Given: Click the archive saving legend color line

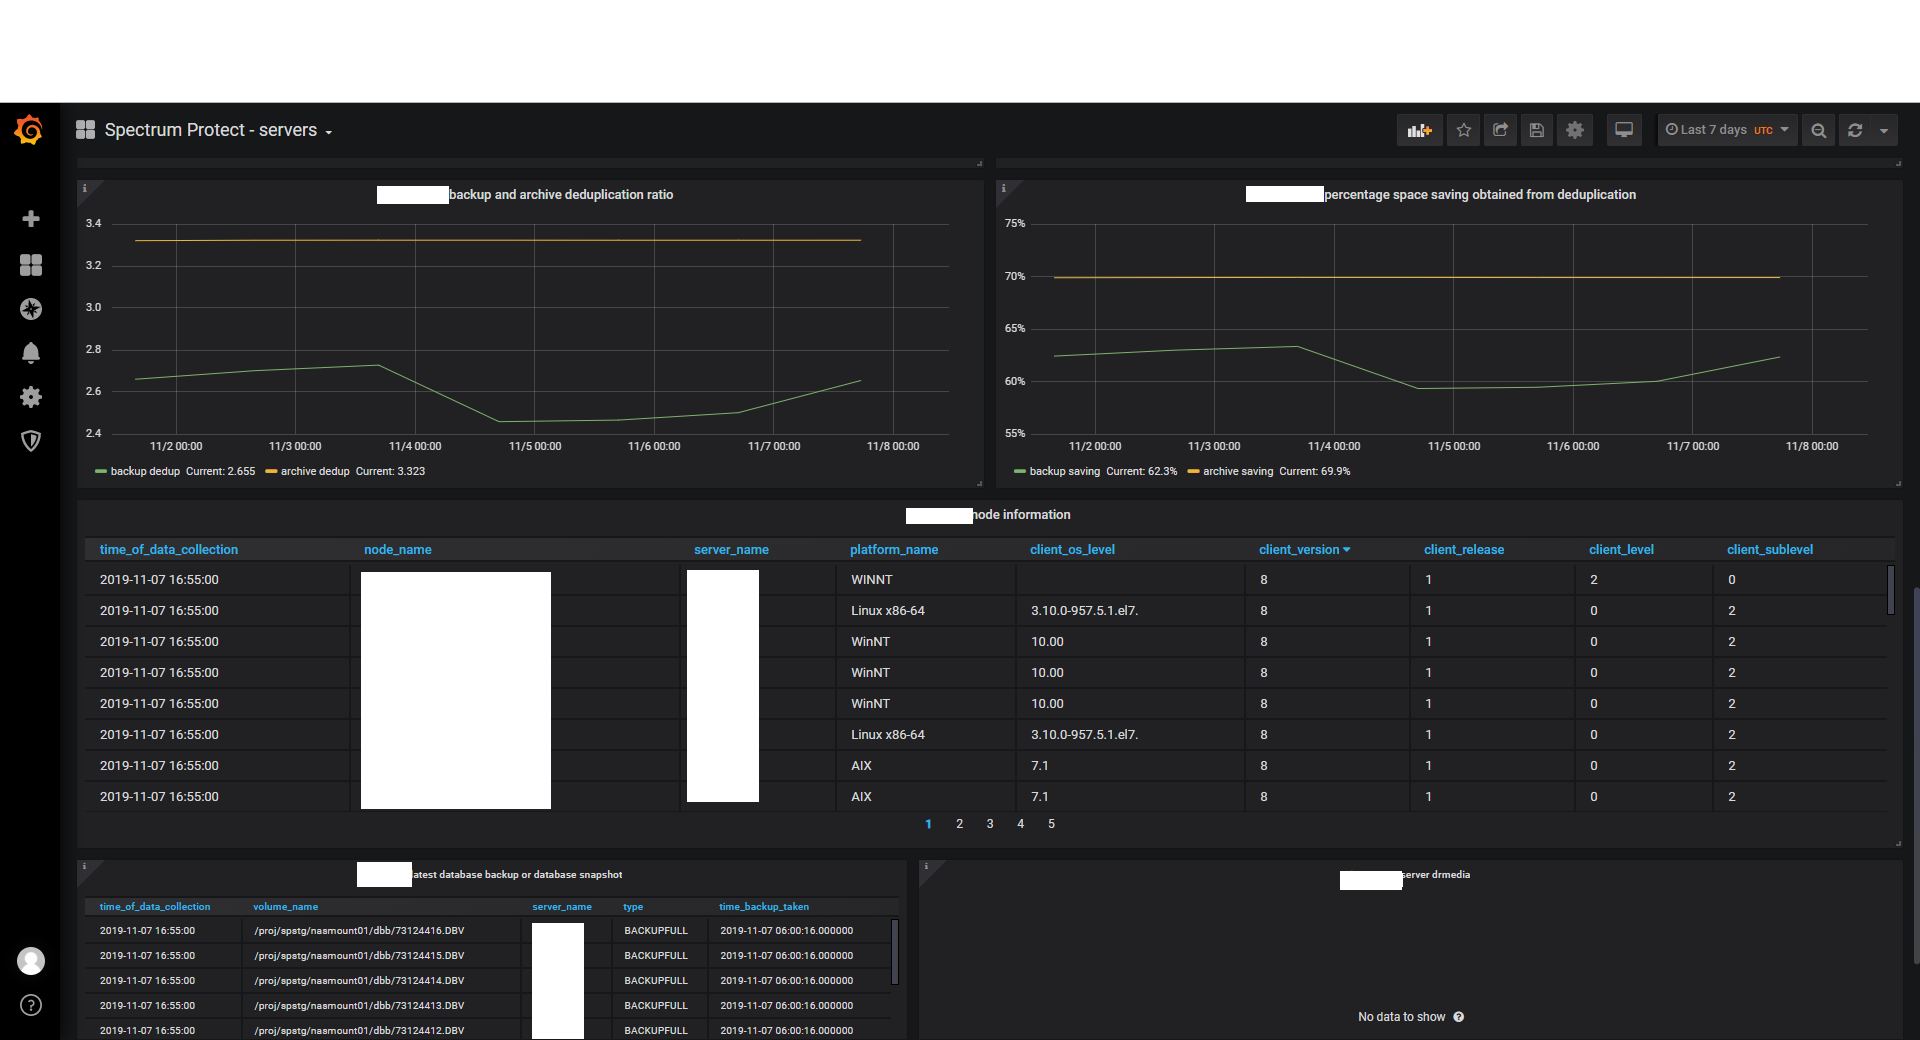Looking at the screenshot, I should click(1193, 472).
